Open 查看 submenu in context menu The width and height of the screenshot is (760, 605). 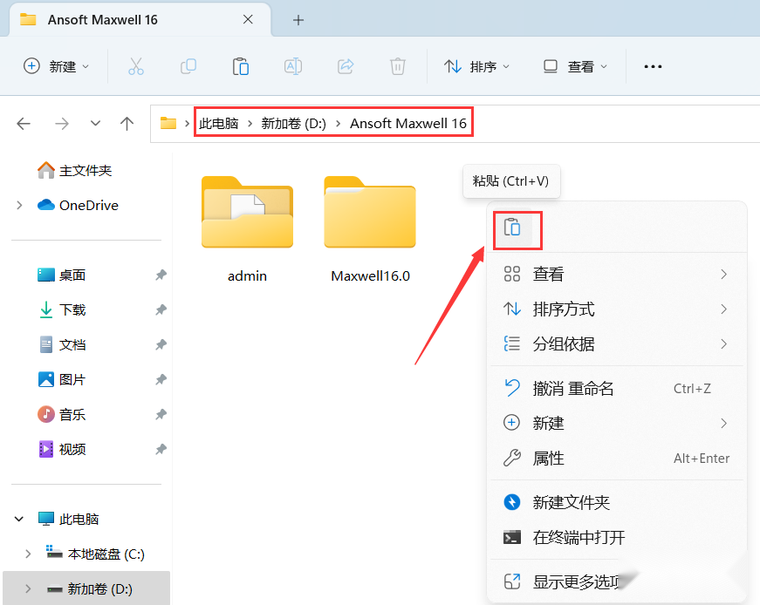(617, 274)
